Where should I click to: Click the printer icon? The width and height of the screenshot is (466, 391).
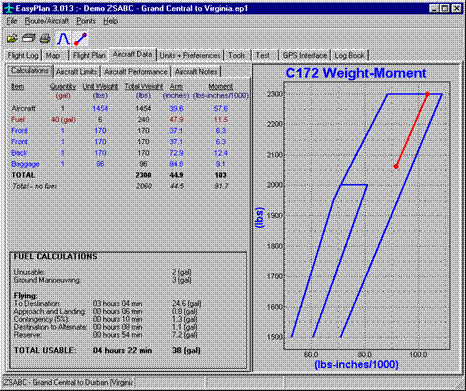coord(45,39)
